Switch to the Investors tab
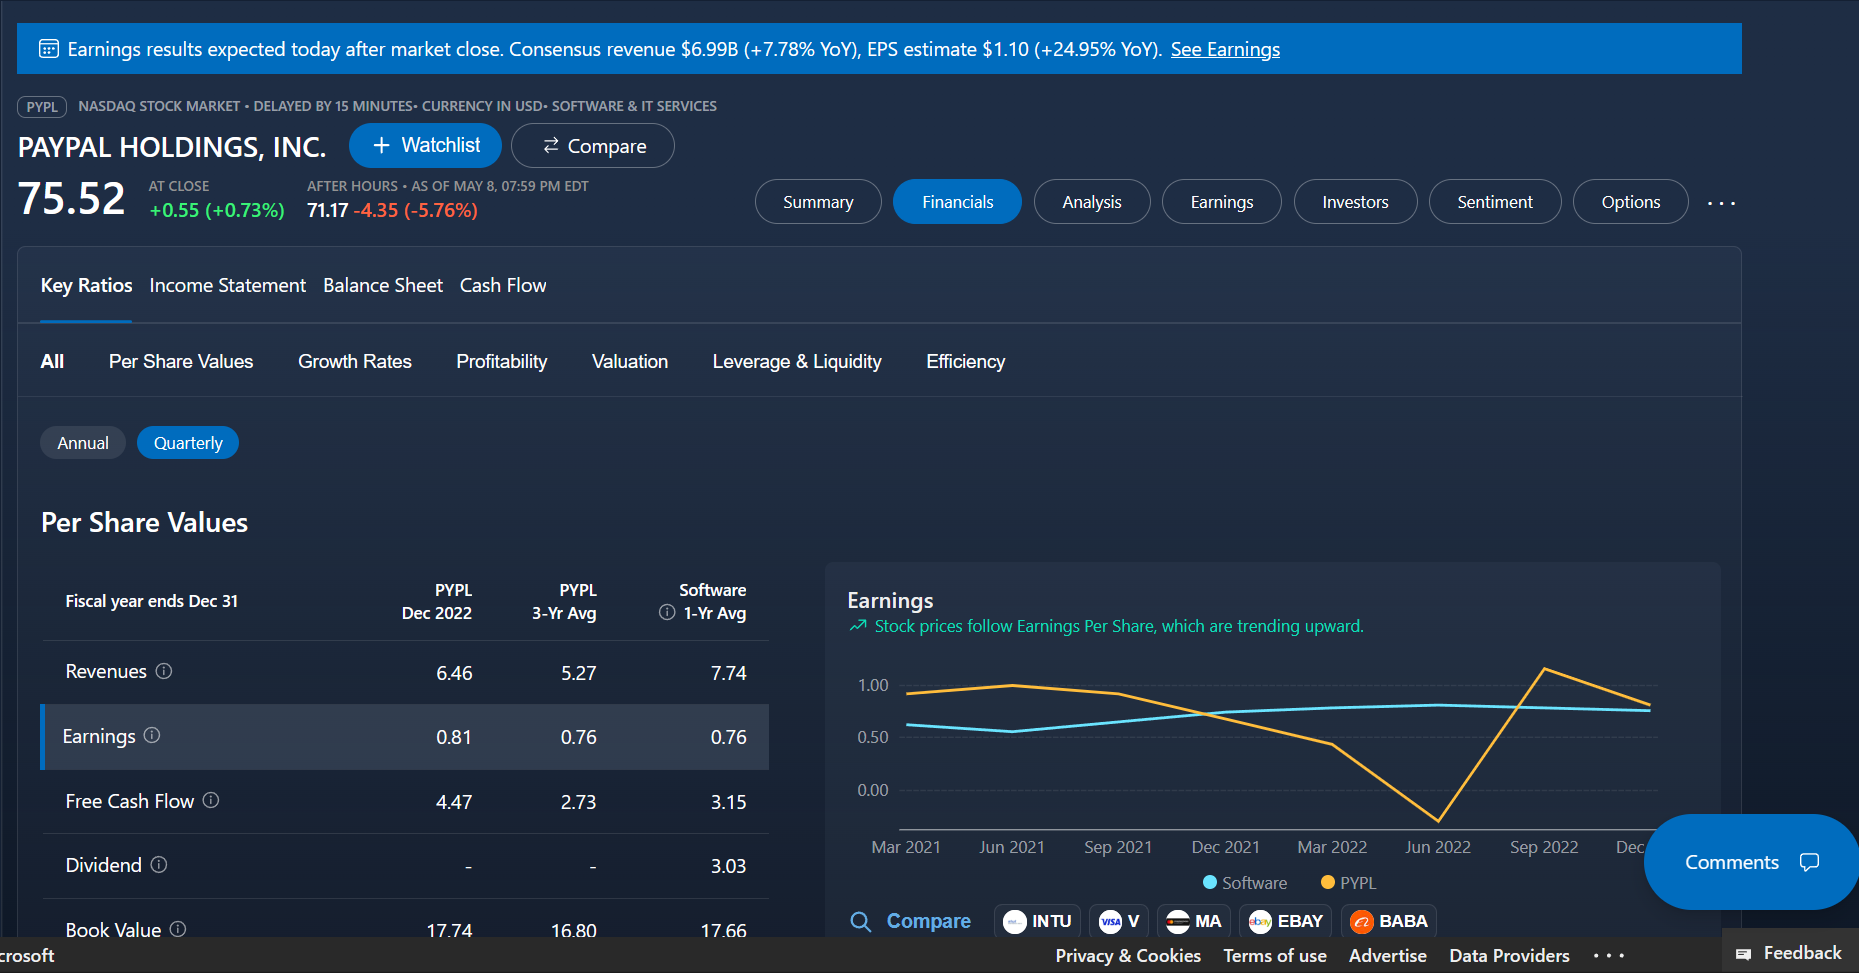The width and height of the screenshot is (1859, 973). pyautogui.click(x=1355, y=202)
